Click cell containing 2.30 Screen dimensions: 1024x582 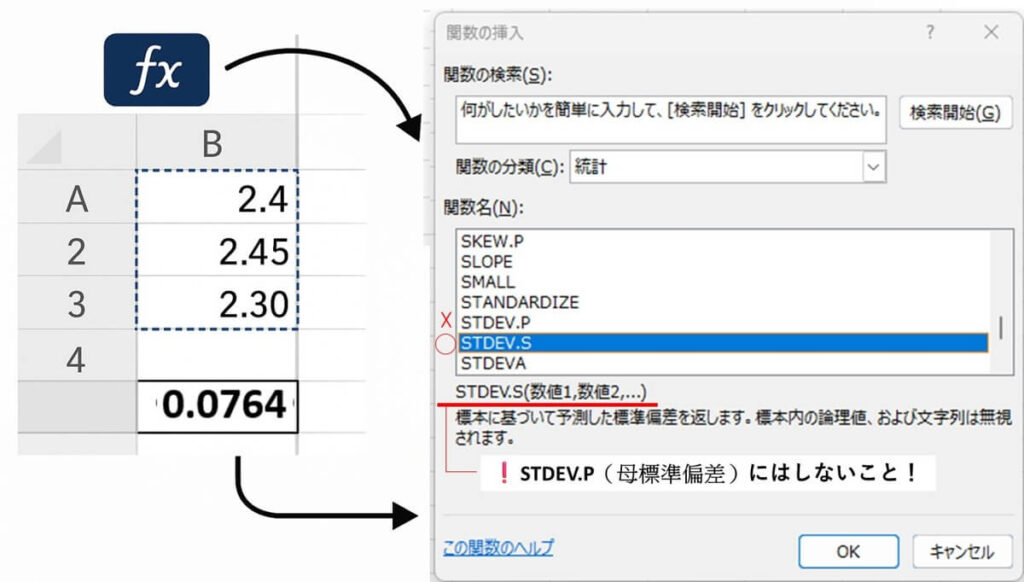point(217,303)
